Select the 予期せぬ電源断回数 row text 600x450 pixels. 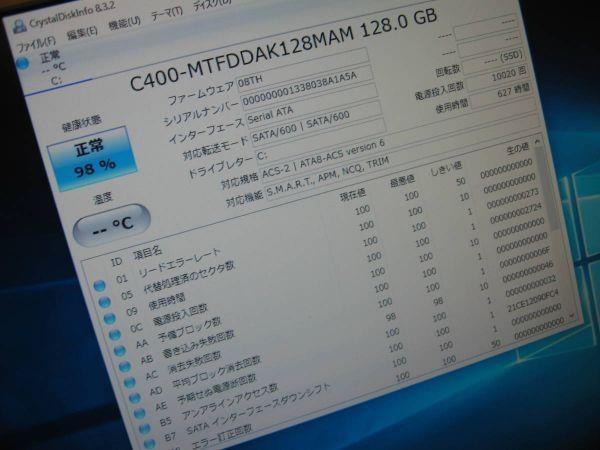tap(217, 390)
